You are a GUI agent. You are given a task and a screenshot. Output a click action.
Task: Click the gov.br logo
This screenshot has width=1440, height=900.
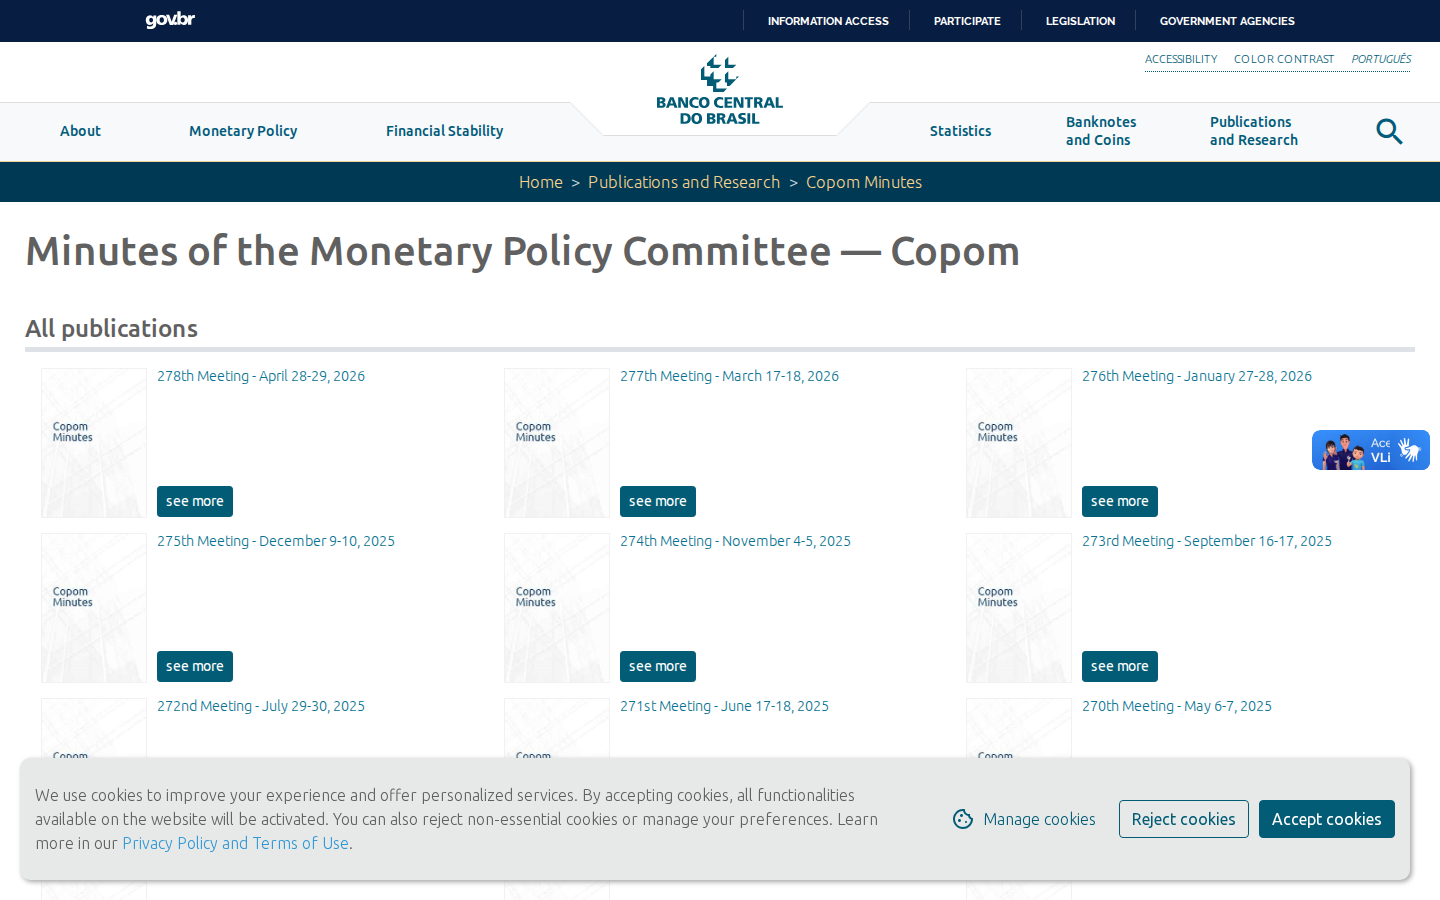[x=170, y=20]
